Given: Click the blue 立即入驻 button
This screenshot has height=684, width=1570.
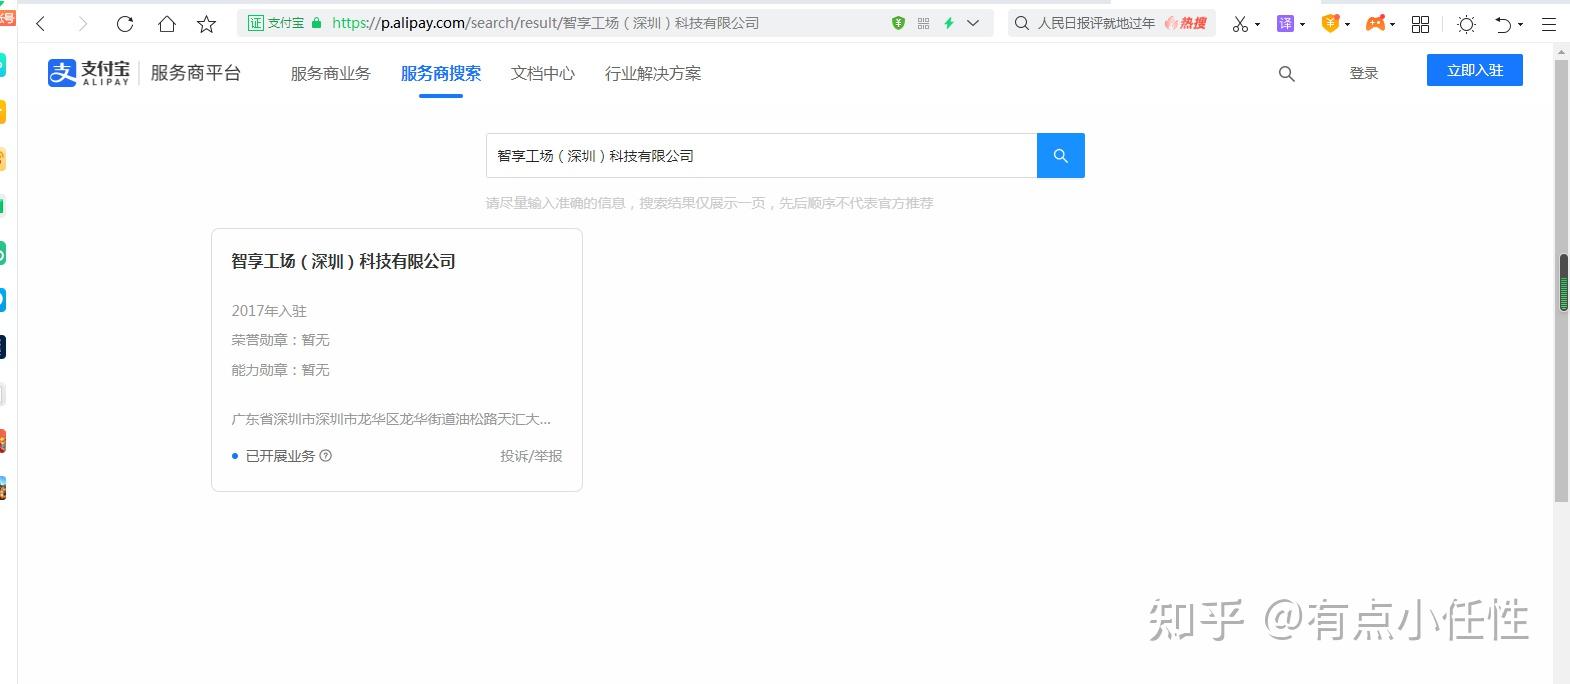Looking at the screenshot, I should coord(1475,70).
